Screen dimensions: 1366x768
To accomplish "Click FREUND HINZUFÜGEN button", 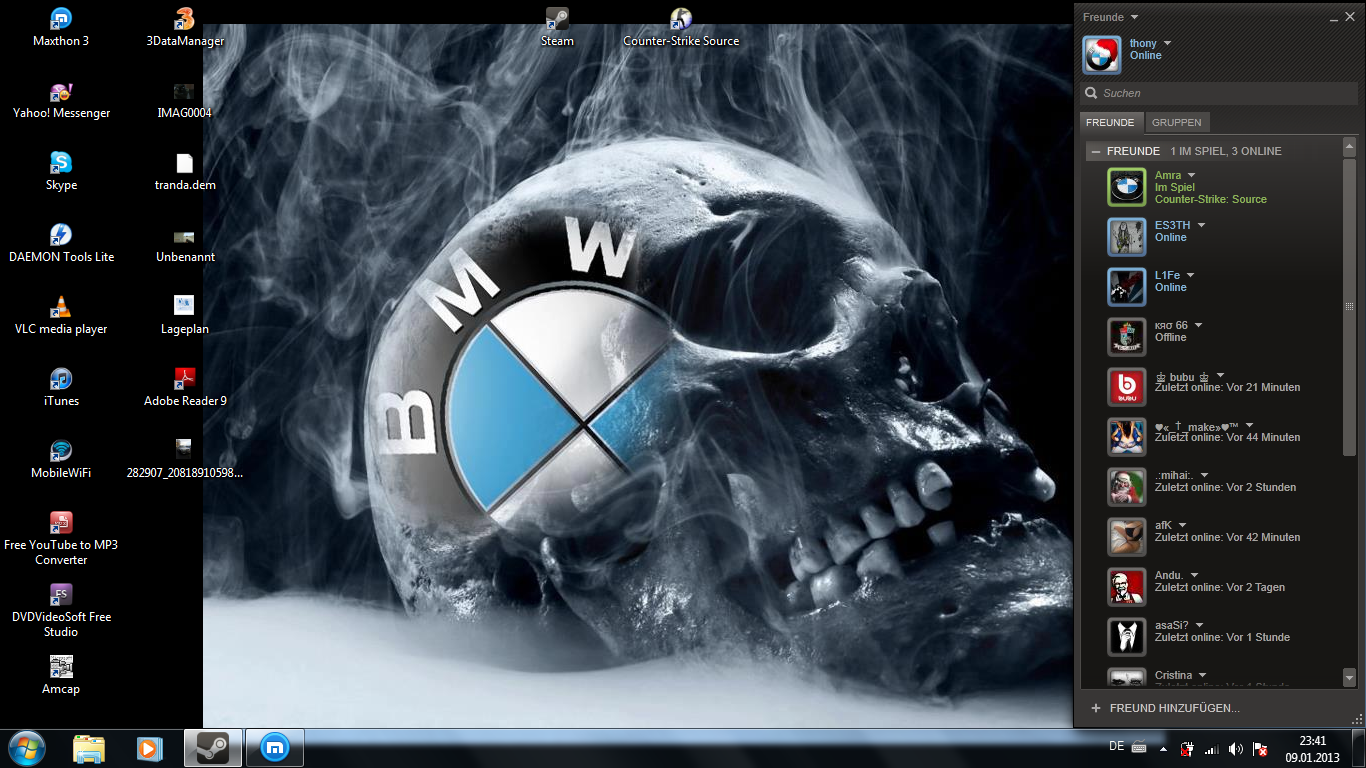I will point(1165,708).
